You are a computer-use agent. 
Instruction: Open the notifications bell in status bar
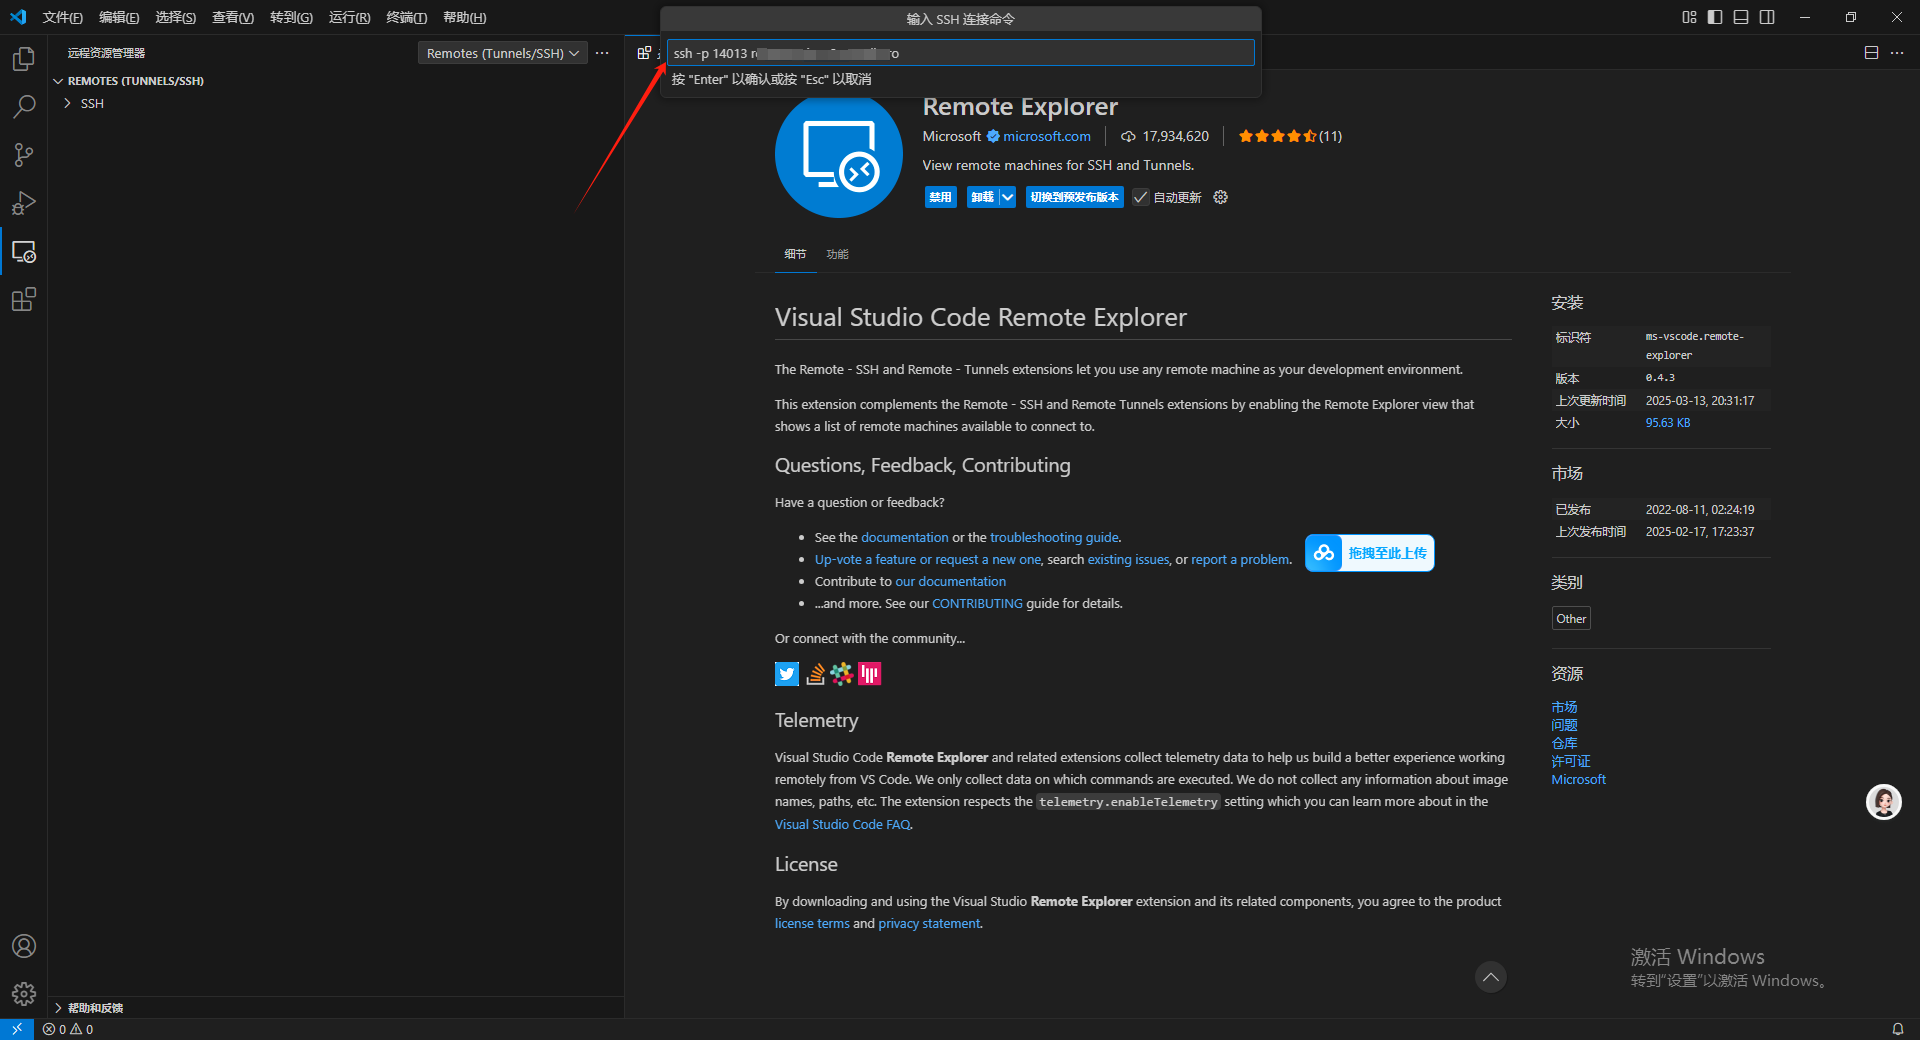click(1897, 1029)
